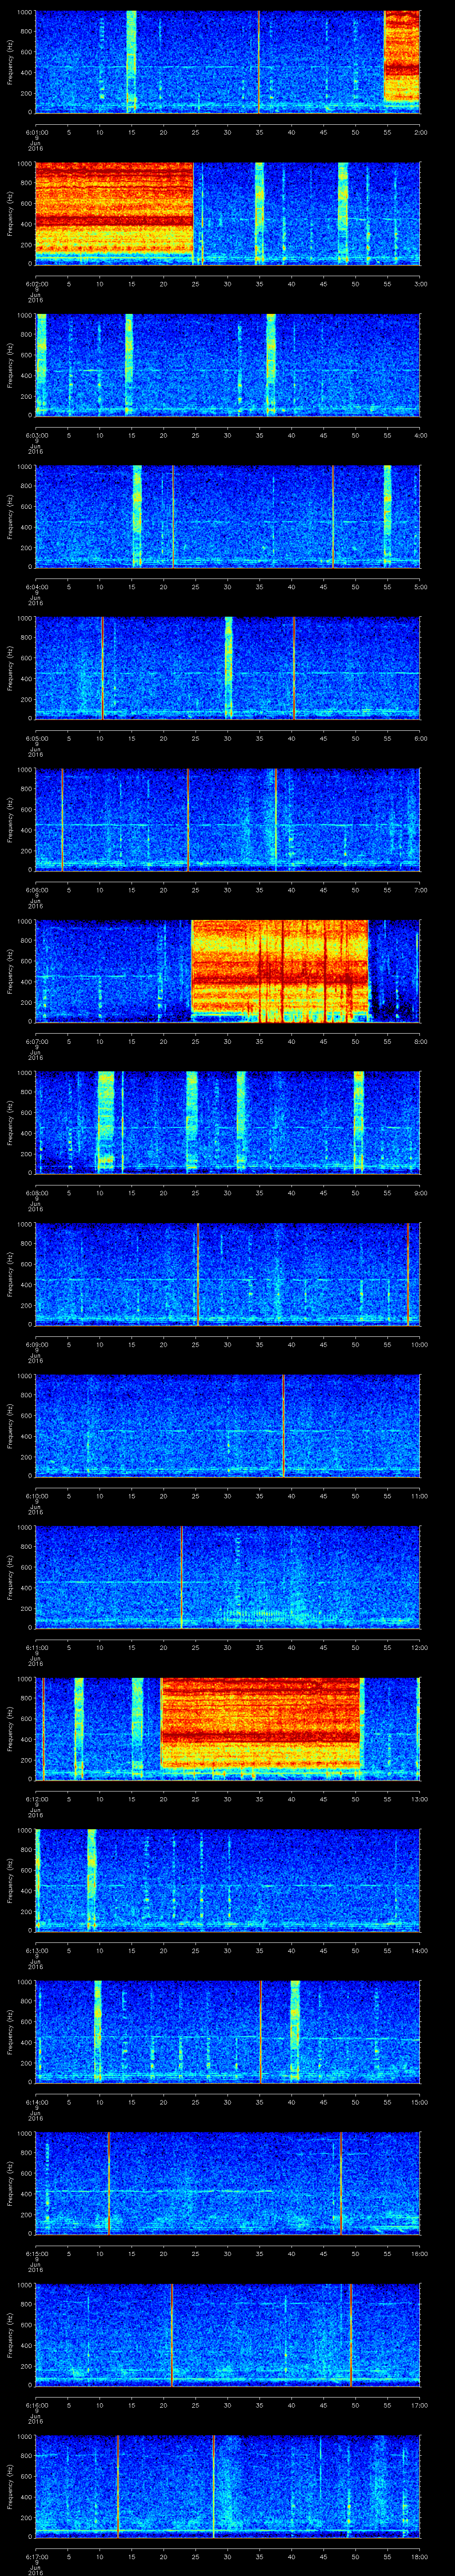
Task: Click the "8:00" end time label
Action: [x=420, y=1041]
